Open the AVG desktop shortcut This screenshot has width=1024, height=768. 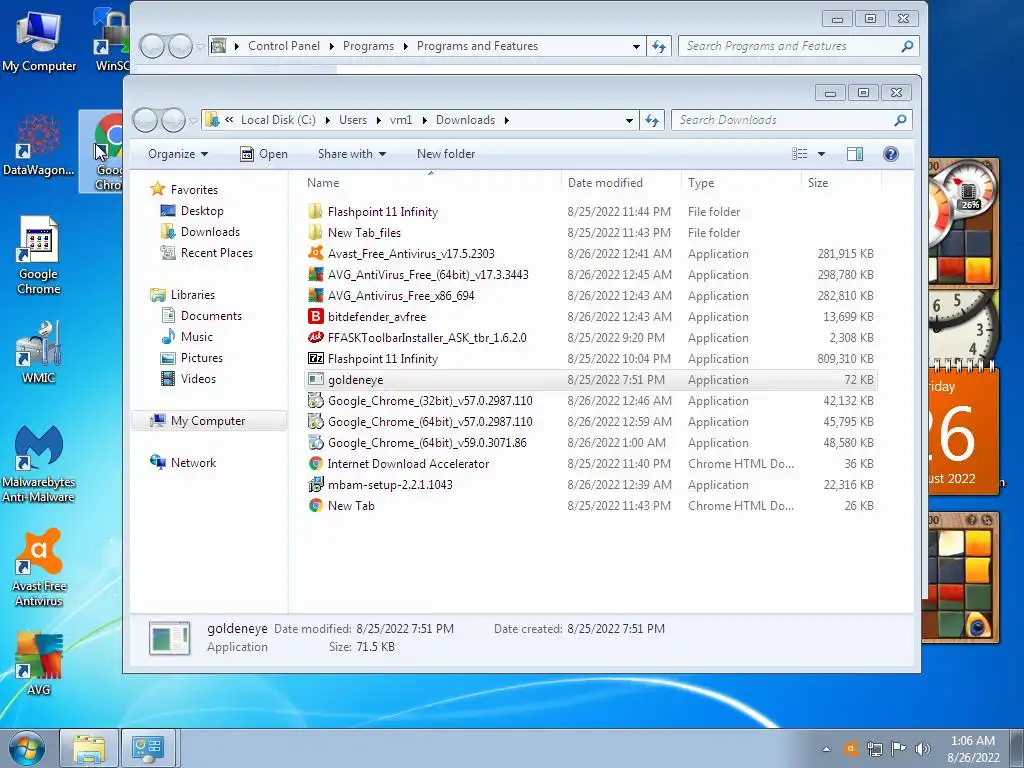[39, 664]
